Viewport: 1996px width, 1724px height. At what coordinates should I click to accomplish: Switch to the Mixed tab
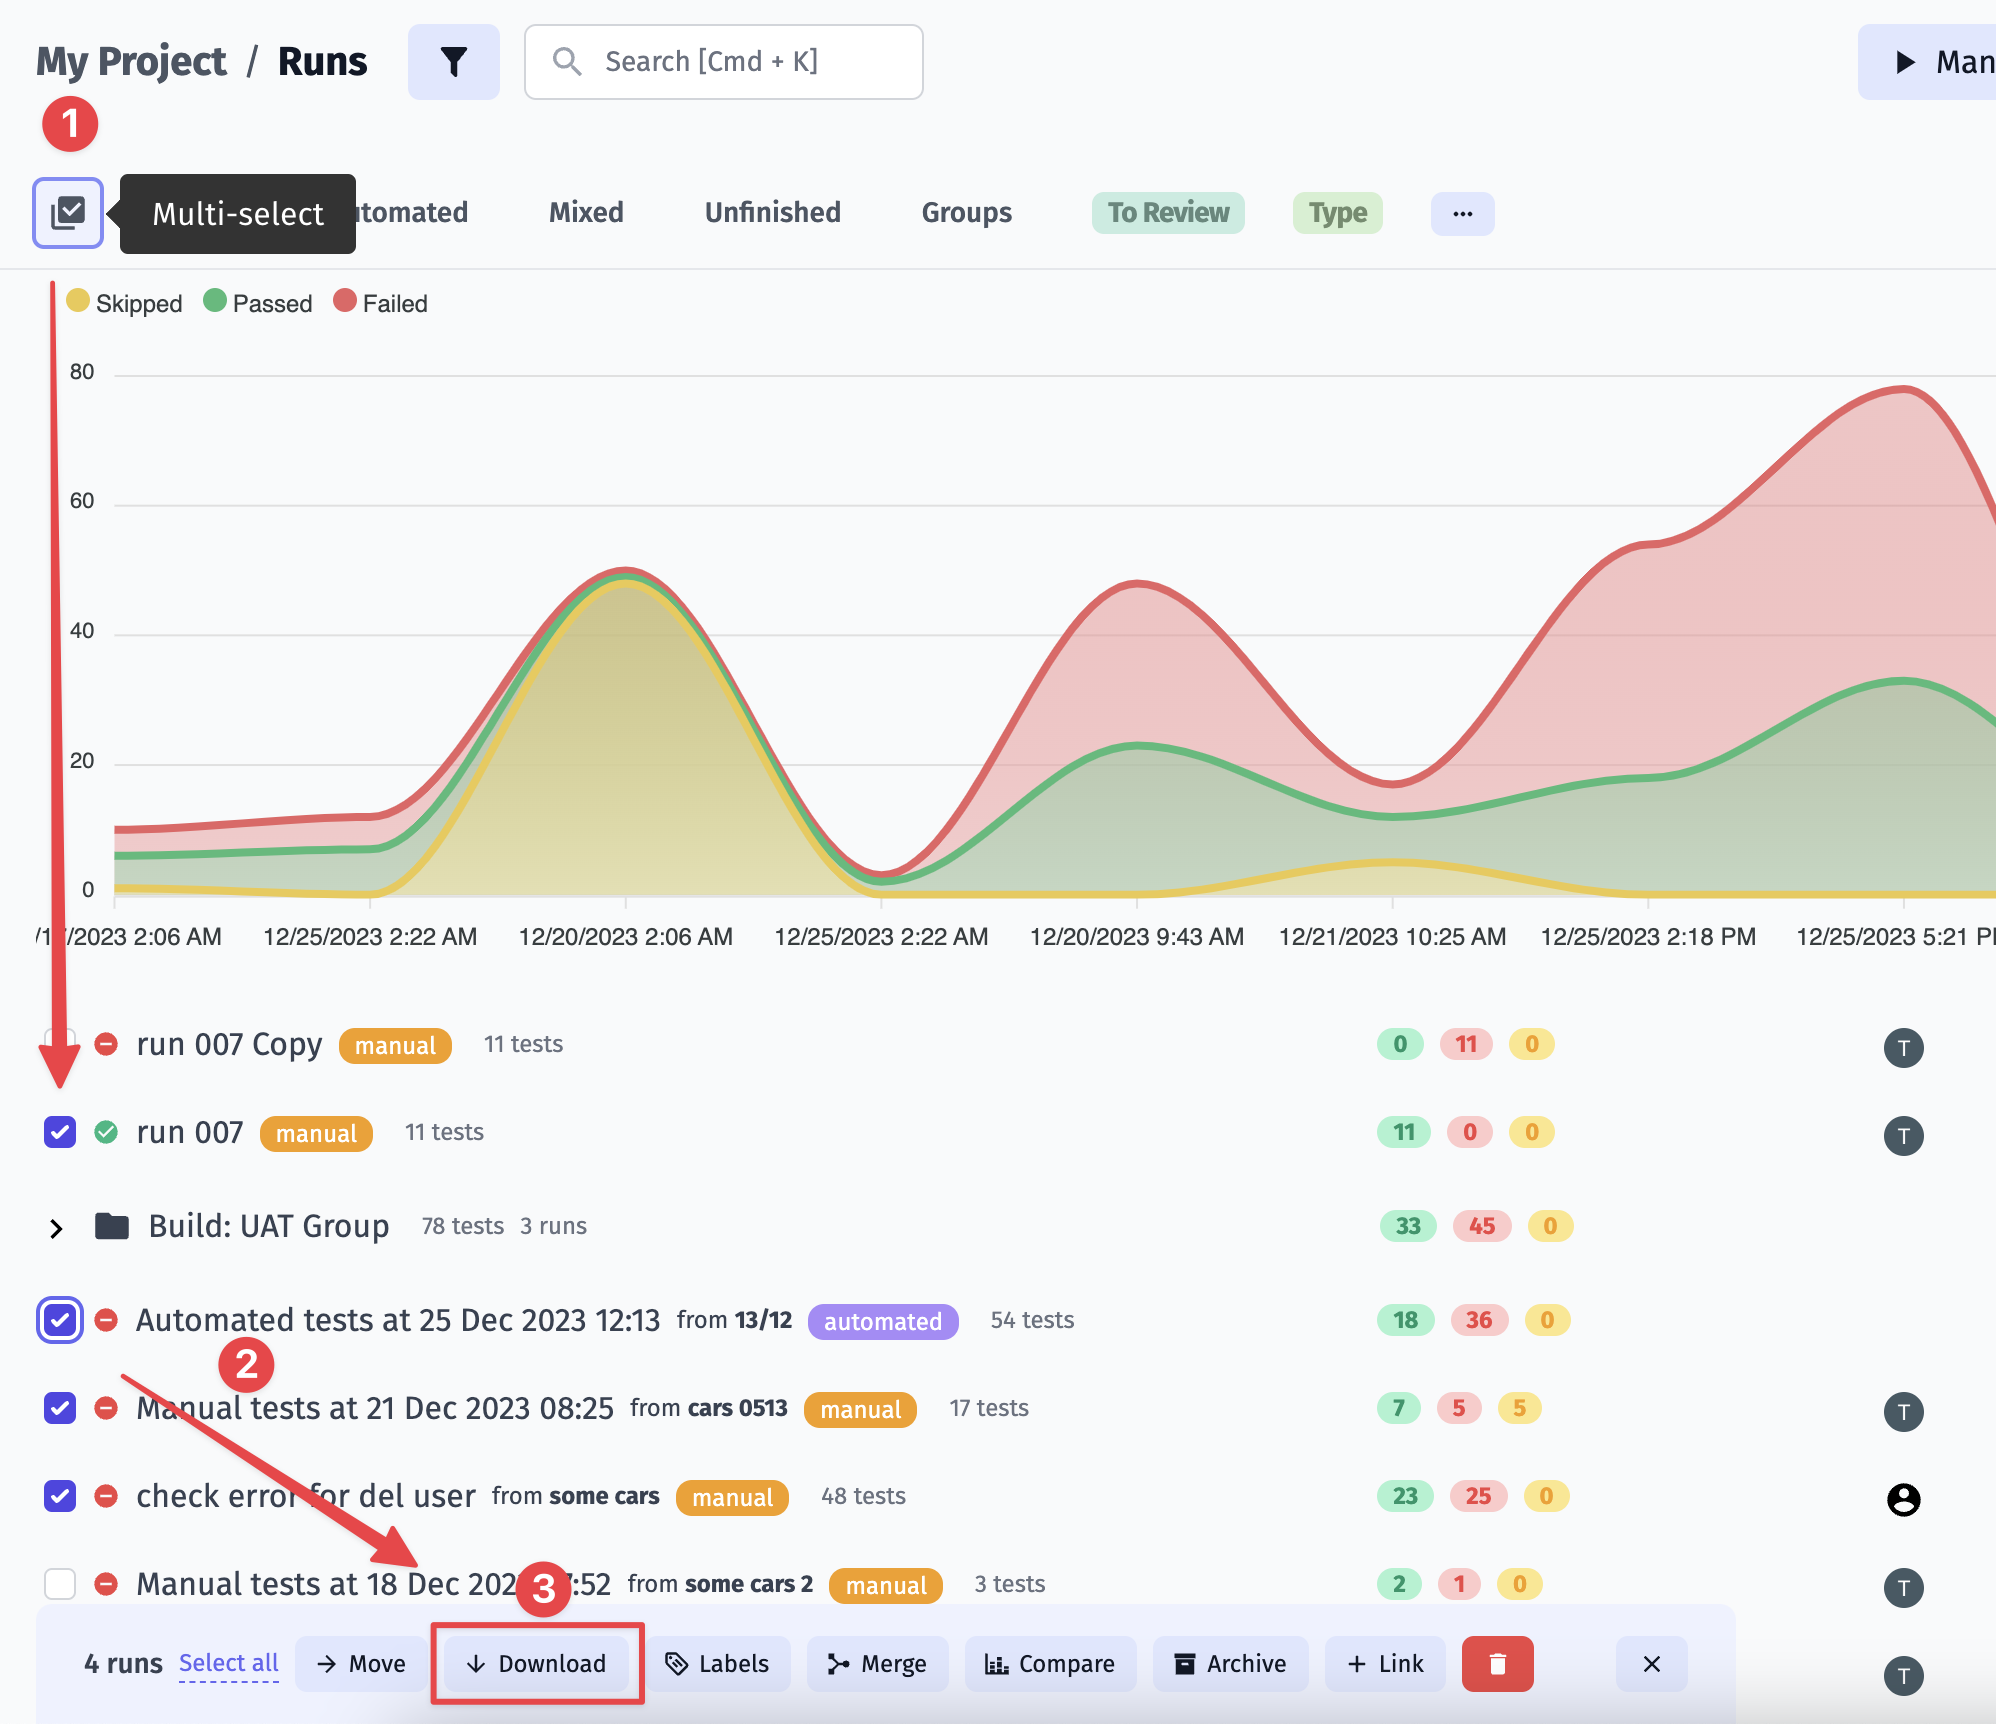pos(586,212)
